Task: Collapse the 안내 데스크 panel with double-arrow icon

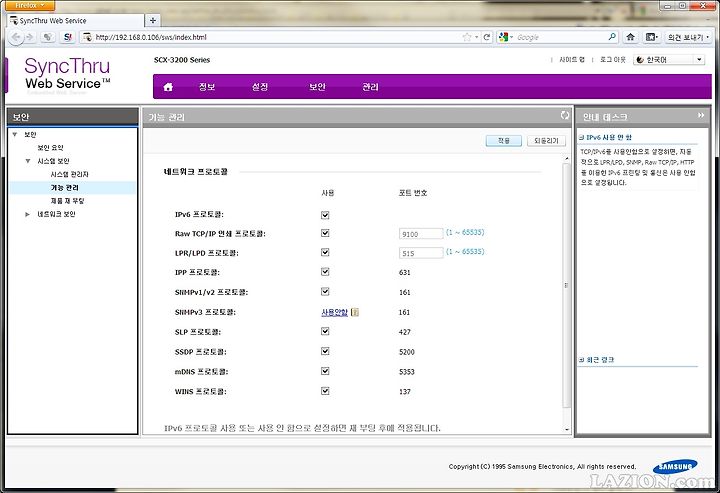Action: (x=701, y=115)
